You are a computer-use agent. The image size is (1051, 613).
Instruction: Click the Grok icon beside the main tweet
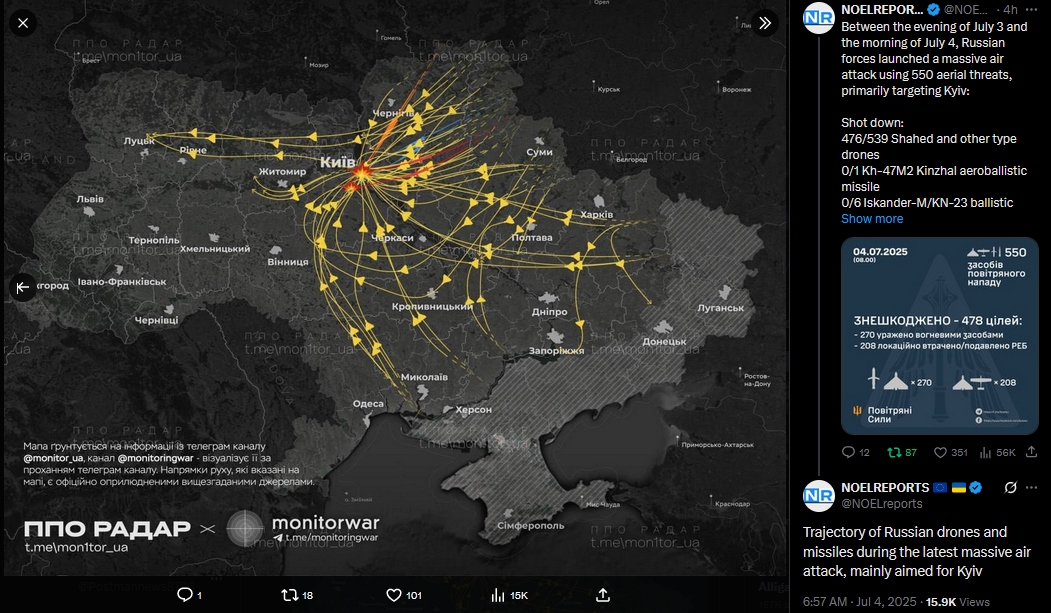tap(1010, 488)
